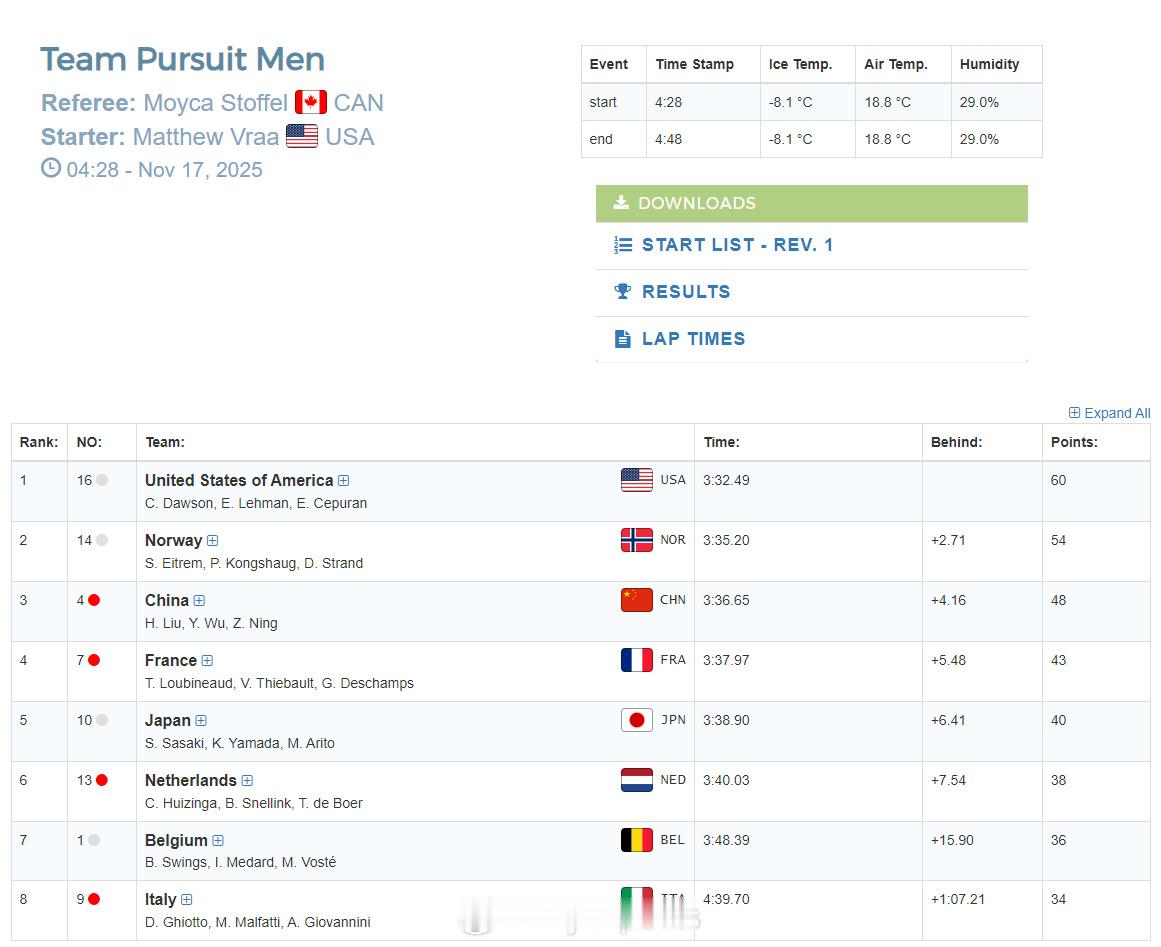Click the Belgium flag icon in results
Viewport: 1161px width, 947px height.
(x=636, y=840)
